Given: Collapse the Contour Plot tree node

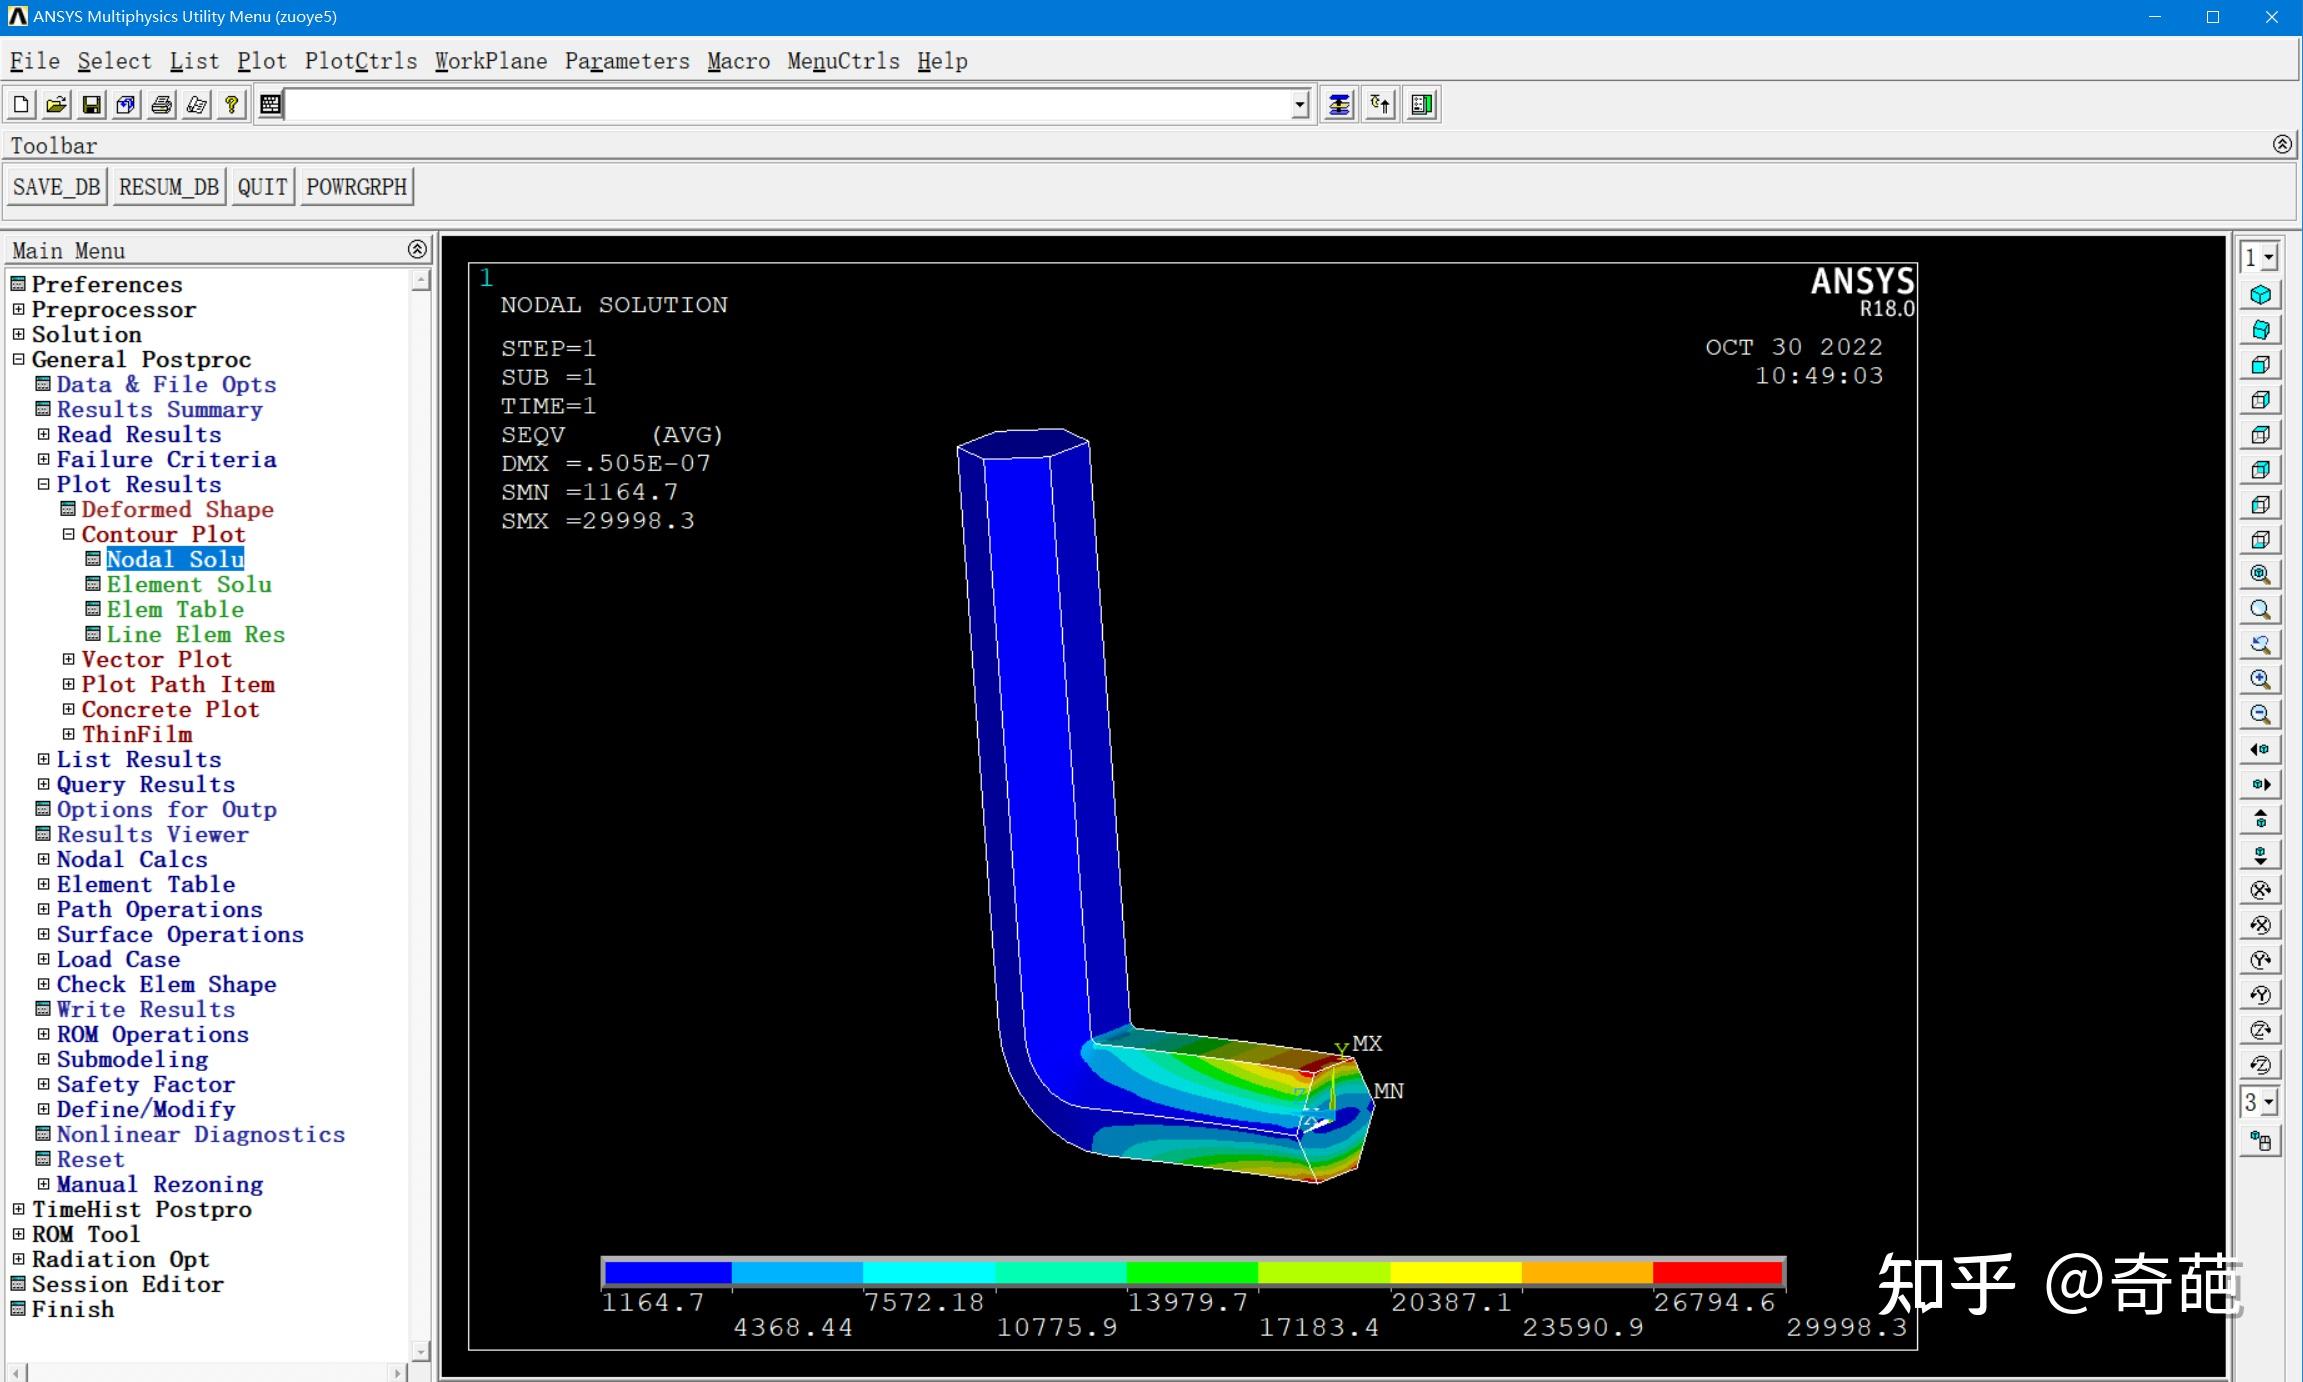Looking at the screenshot, I should (x=68, y=535).
